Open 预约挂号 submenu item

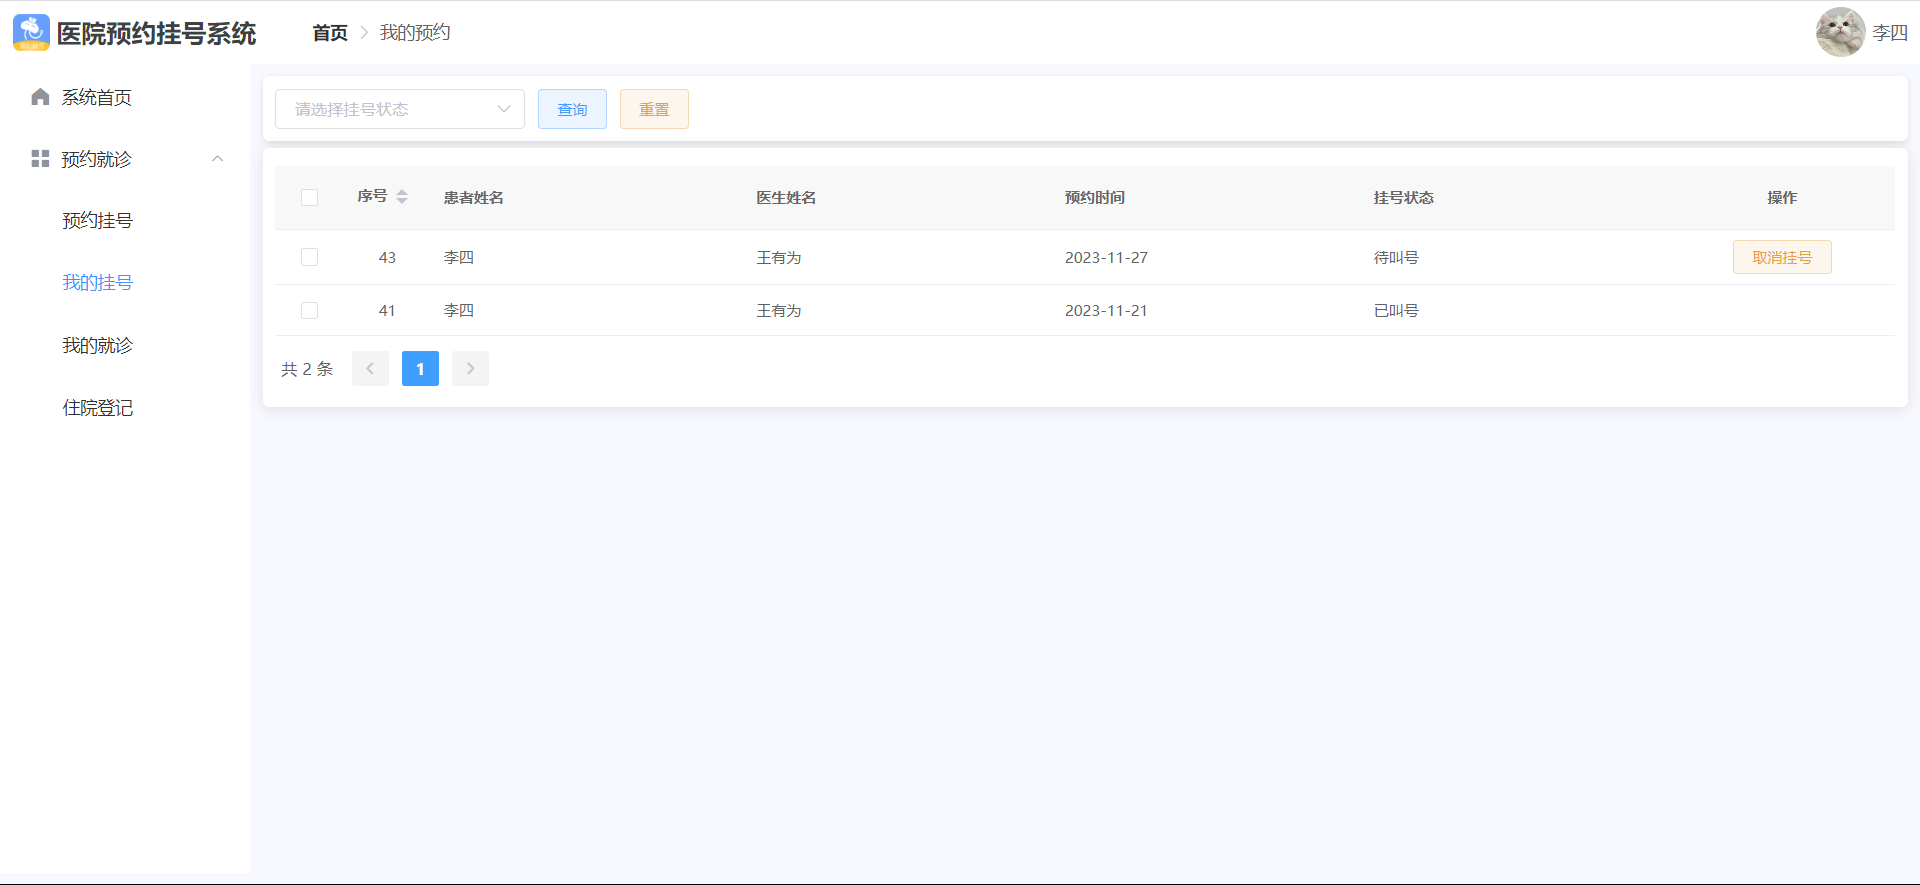pos(98,221)
